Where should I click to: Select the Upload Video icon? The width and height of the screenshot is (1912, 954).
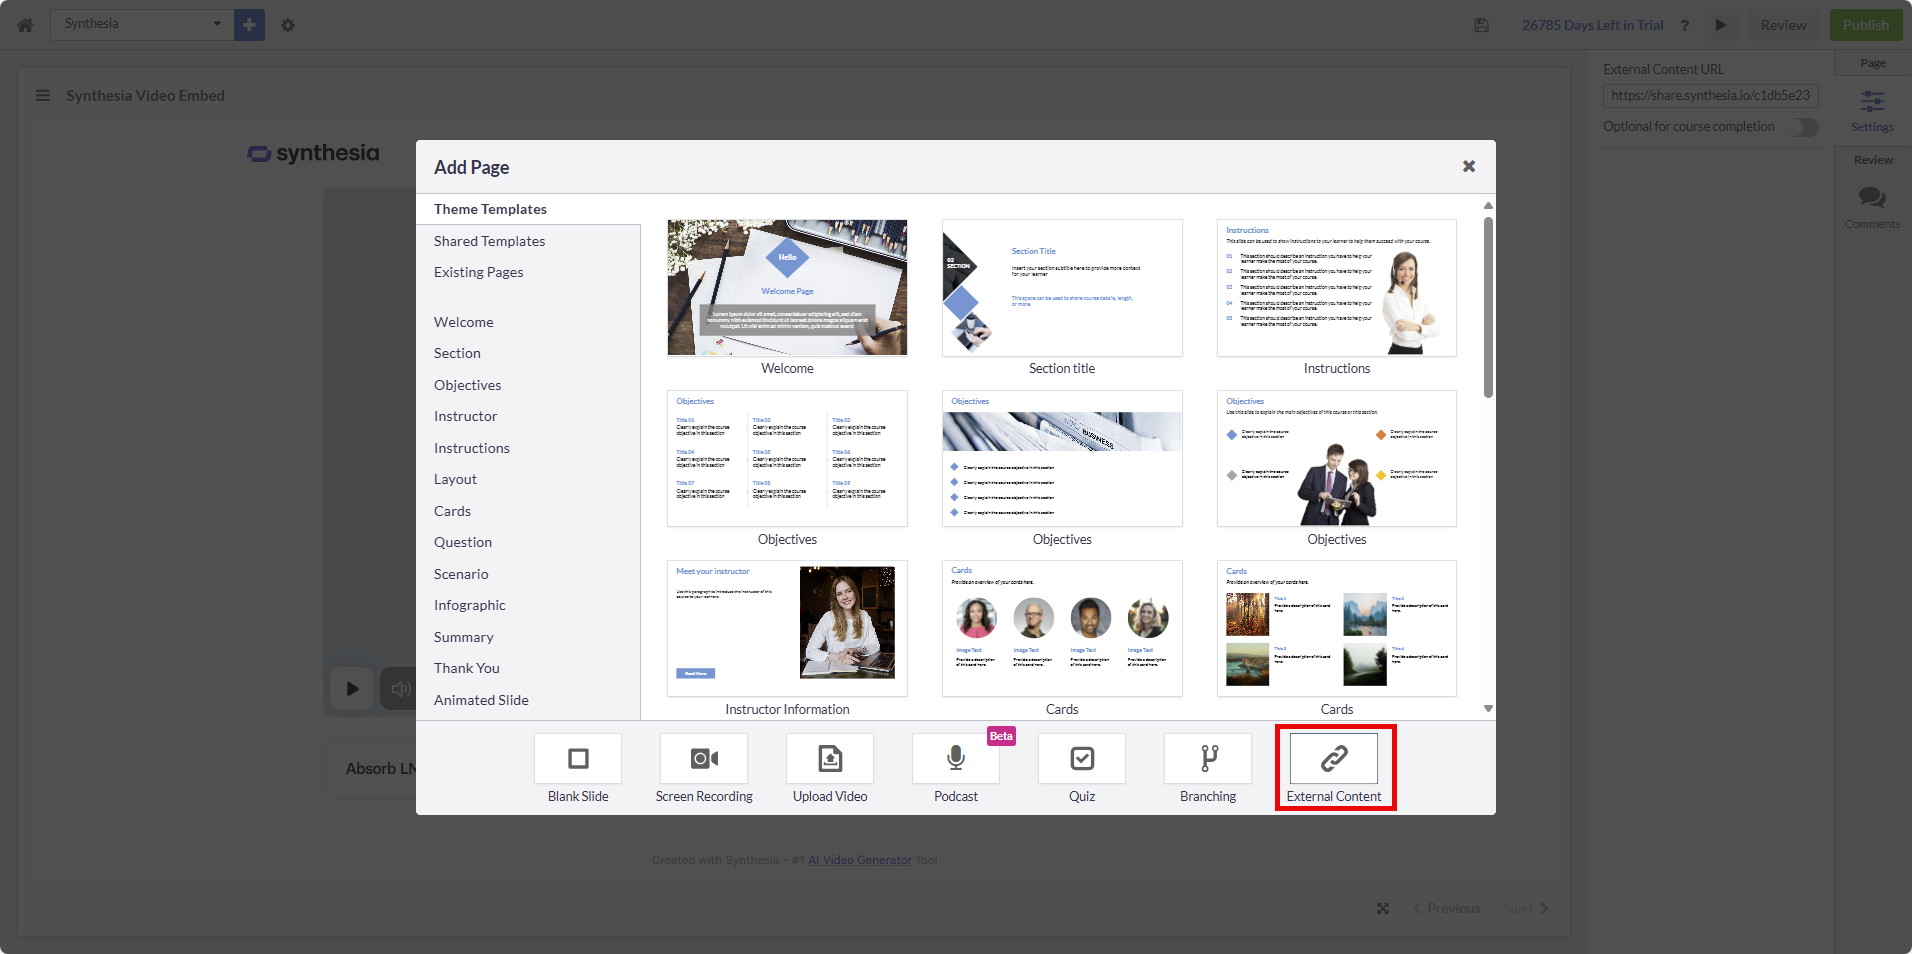pyautogui.click(x=830, y=759)
